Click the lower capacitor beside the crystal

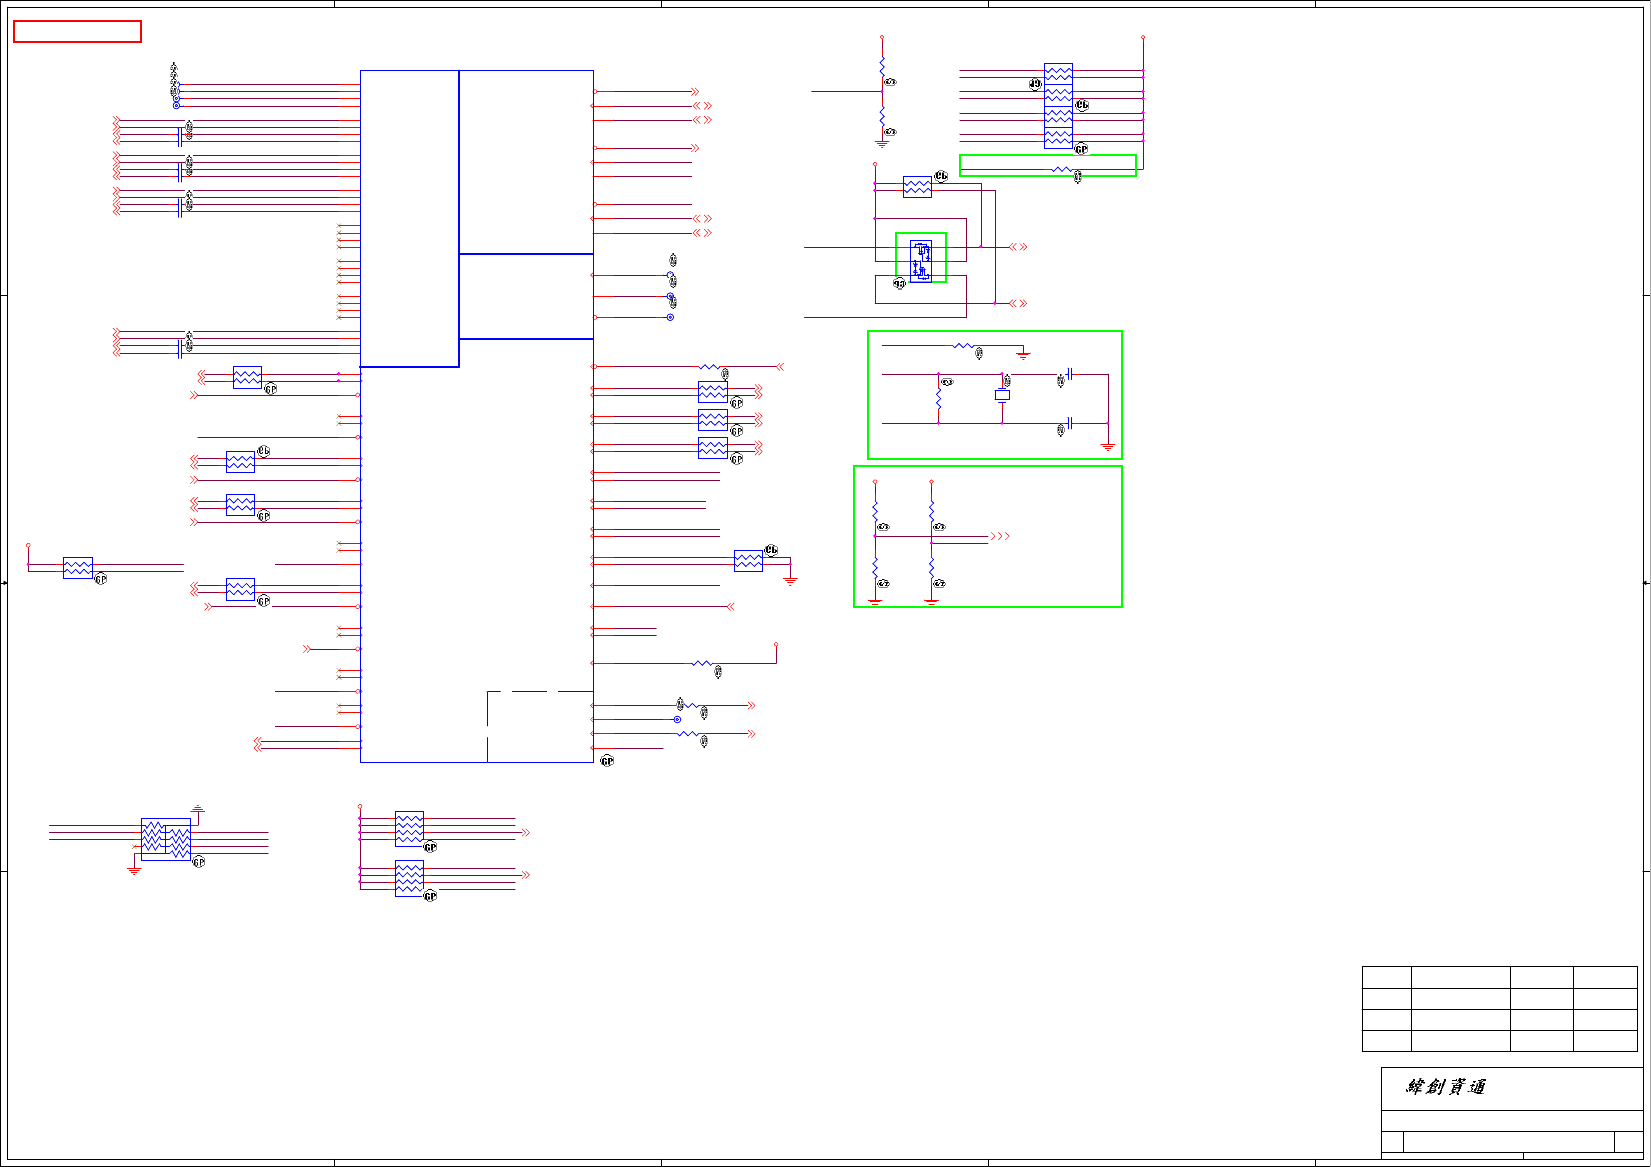click(1069, 423)
